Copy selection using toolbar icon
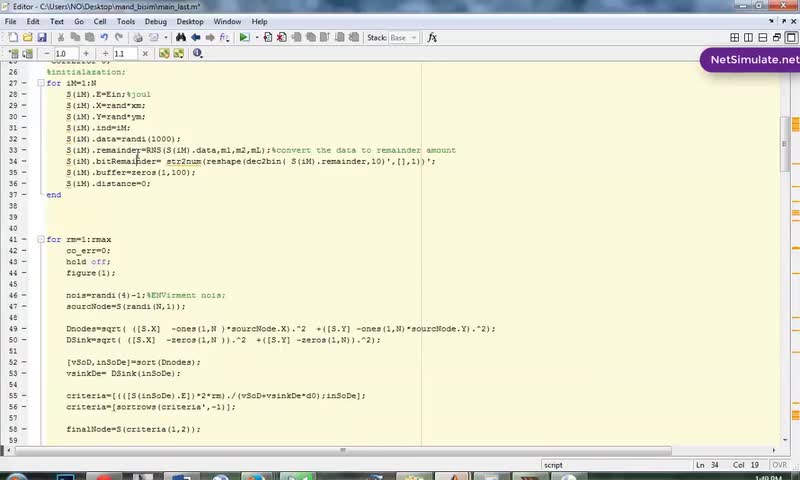800x480 pixels. [x=75, y=37]
